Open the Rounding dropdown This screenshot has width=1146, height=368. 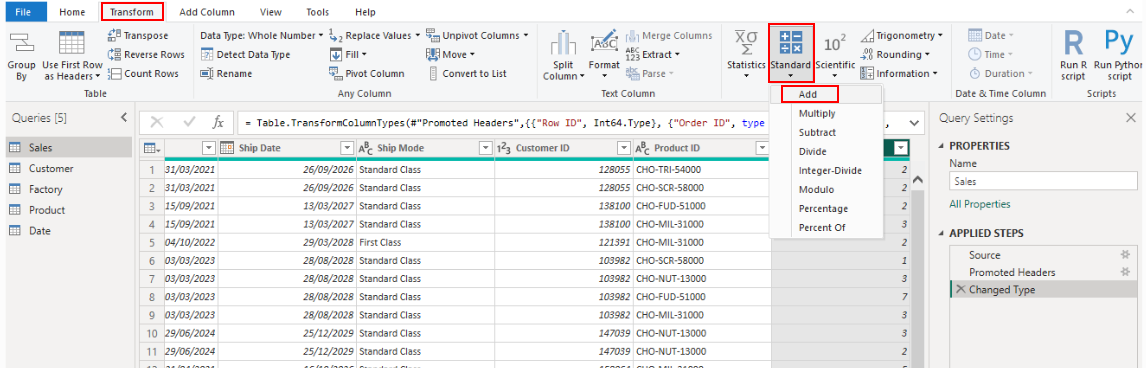tap(895, 54)
